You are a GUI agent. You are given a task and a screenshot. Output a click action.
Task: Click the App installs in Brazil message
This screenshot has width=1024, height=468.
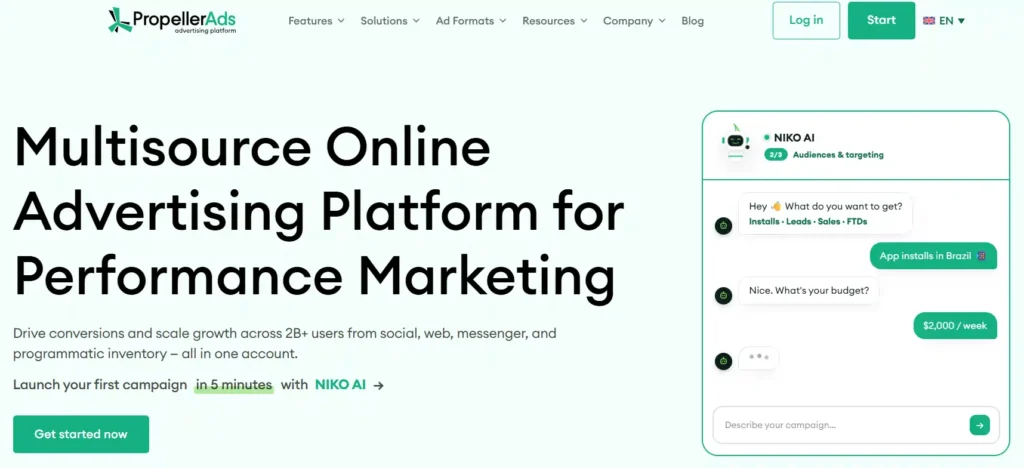933,256
